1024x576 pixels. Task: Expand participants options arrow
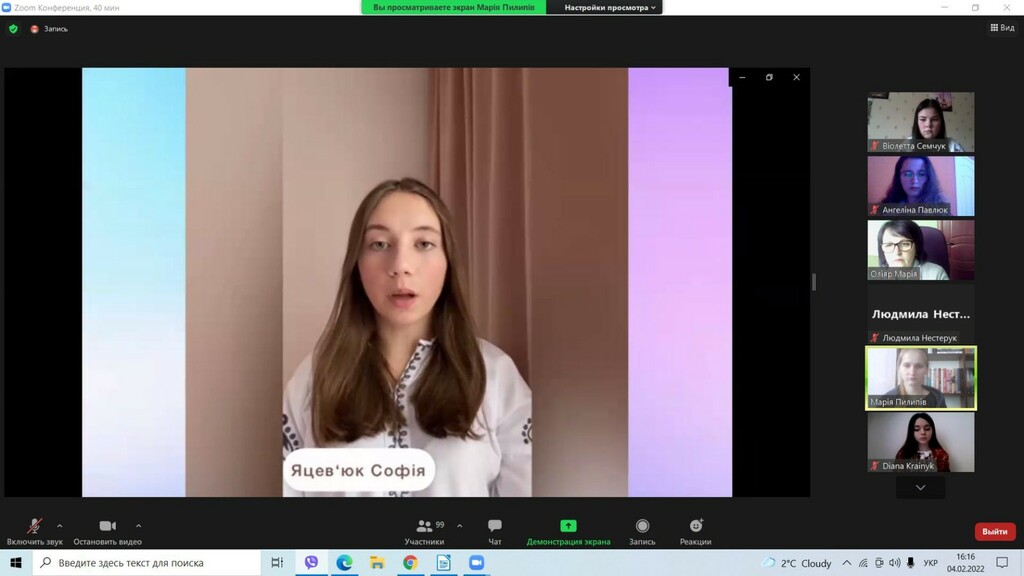tap(460, 525)
